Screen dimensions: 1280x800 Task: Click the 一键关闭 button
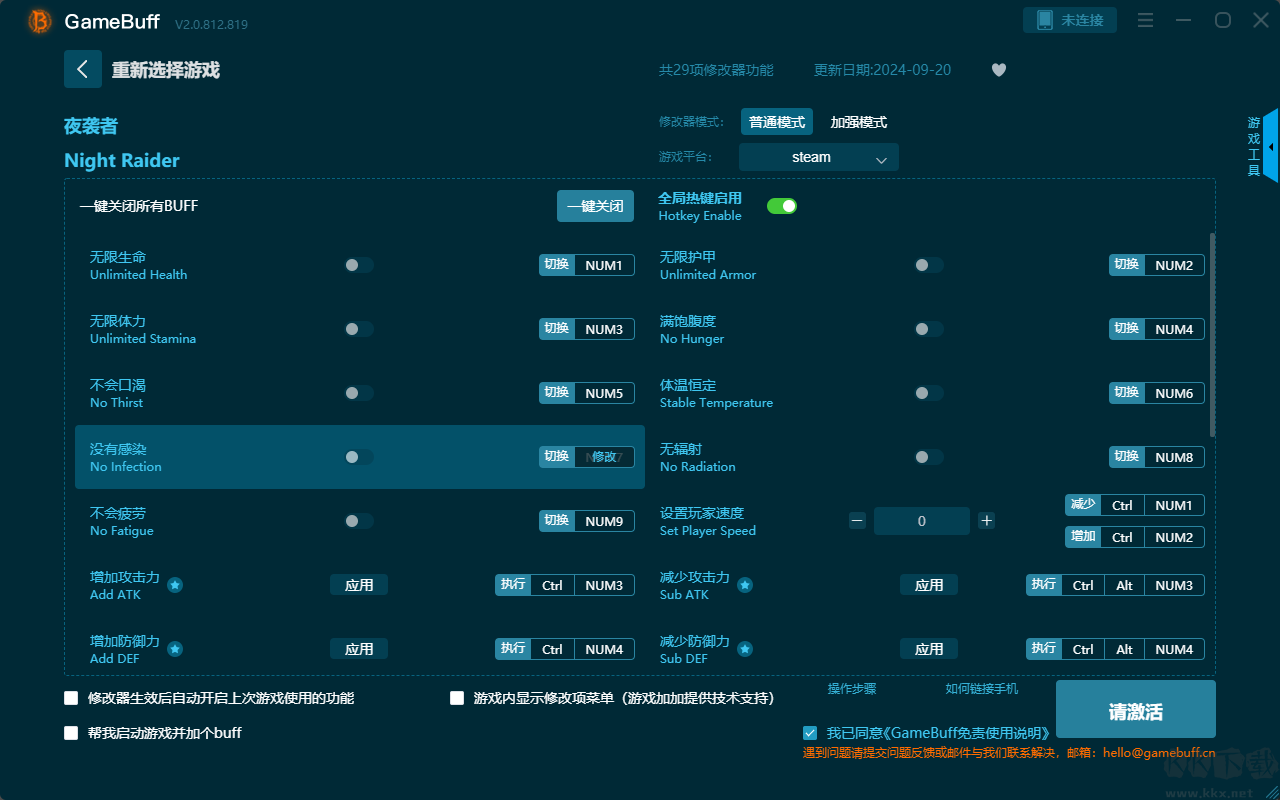point(595,206)
